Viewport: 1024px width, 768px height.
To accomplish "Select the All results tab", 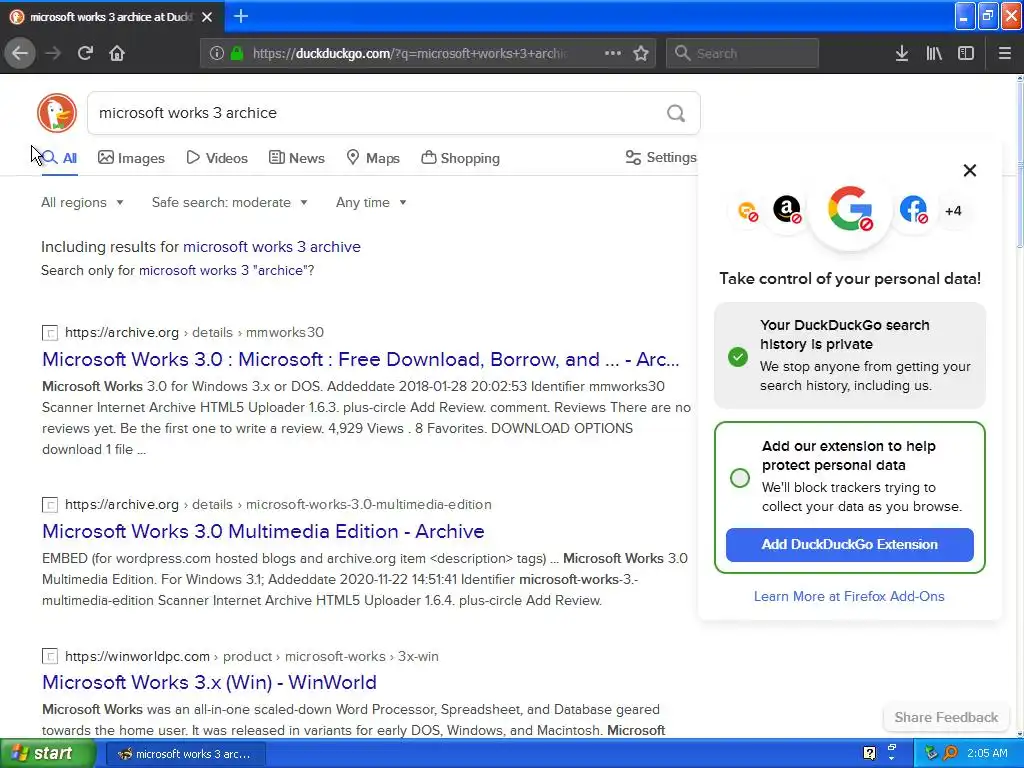I will tap(60, 158).
